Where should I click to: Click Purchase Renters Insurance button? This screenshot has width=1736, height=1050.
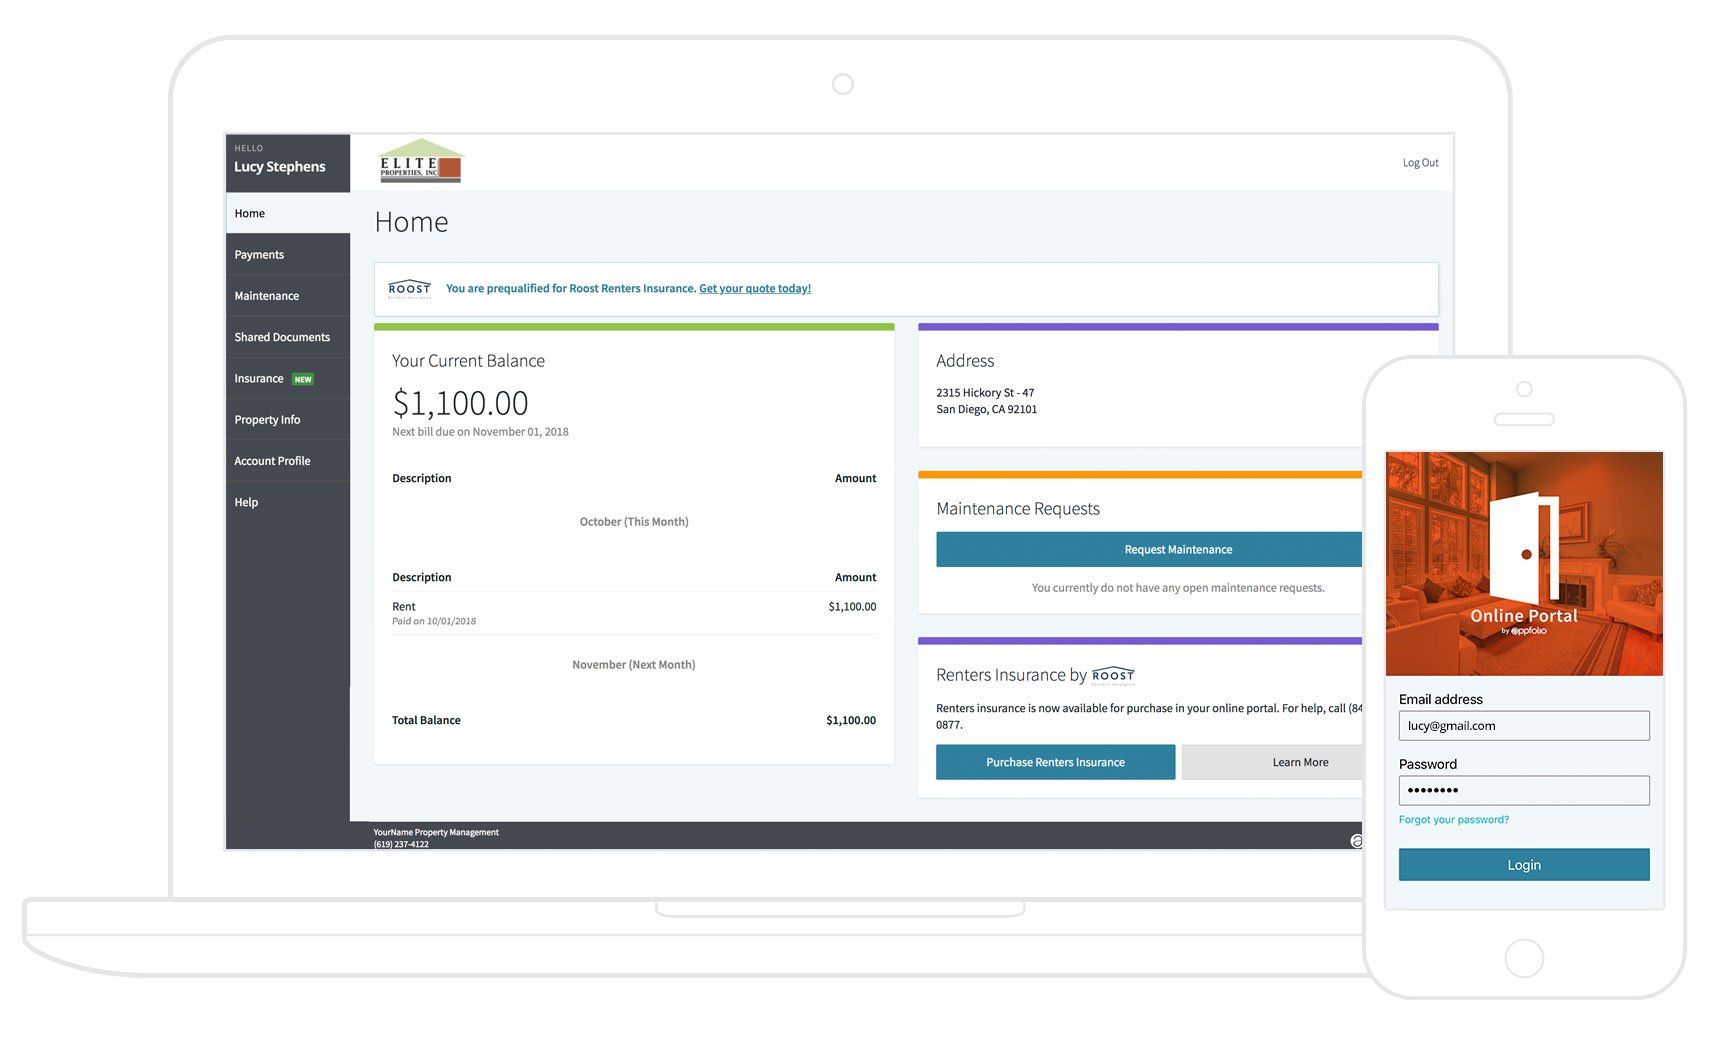pyautogui.click(x=1055, y=762)
